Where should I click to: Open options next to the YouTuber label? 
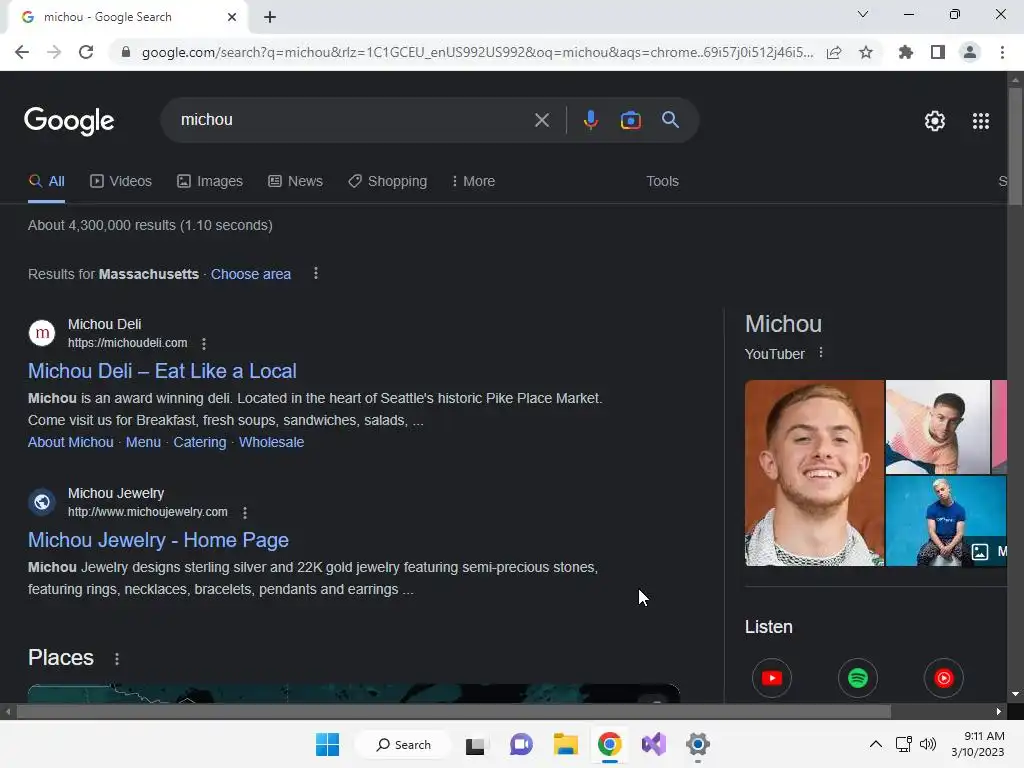click(x=821, y=353)
